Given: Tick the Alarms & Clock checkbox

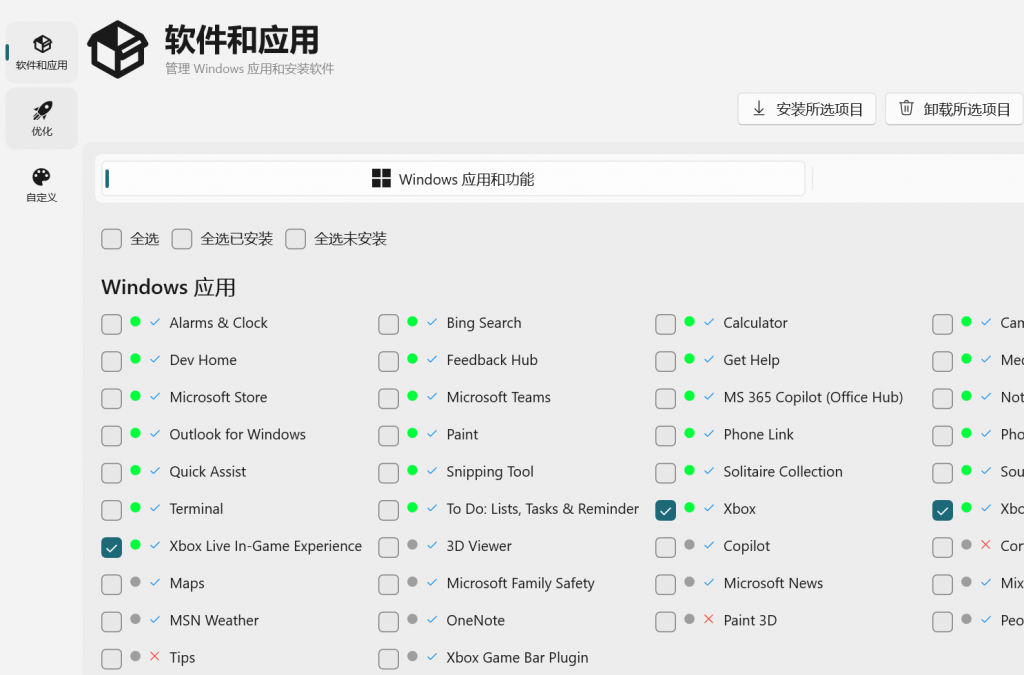Looking at the screenshot, I should click(x=112, y=324).
